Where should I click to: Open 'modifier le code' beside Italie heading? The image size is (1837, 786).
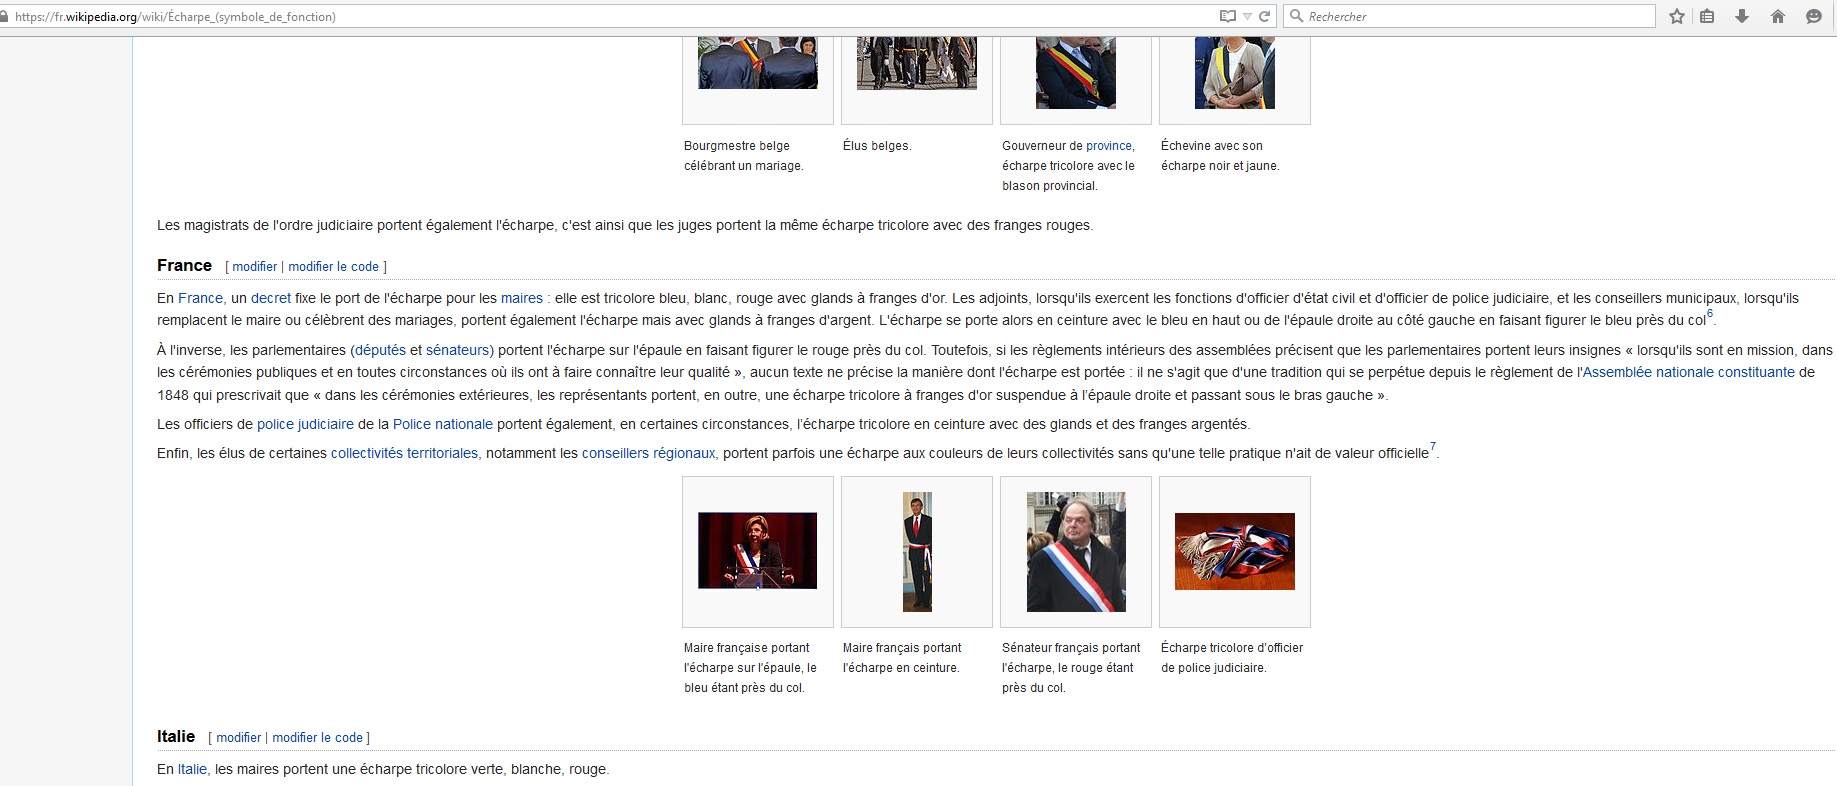click(x=317, y=738)
